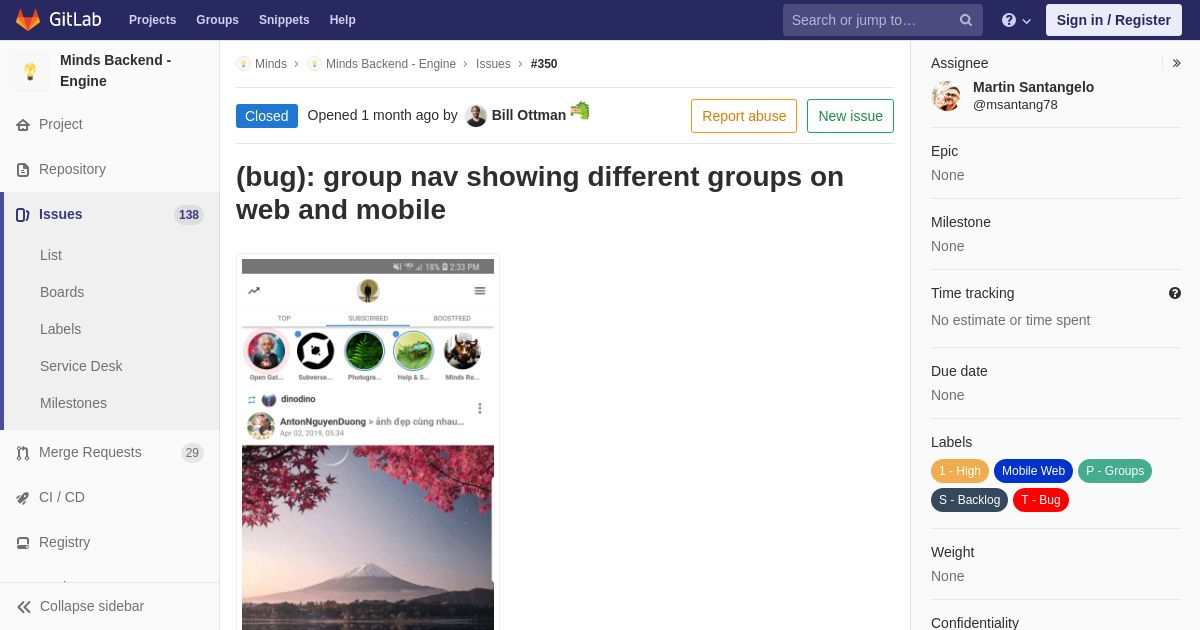Click the No estimate or time spent text
The image size is (1200, 630).
pos(1010,320)
